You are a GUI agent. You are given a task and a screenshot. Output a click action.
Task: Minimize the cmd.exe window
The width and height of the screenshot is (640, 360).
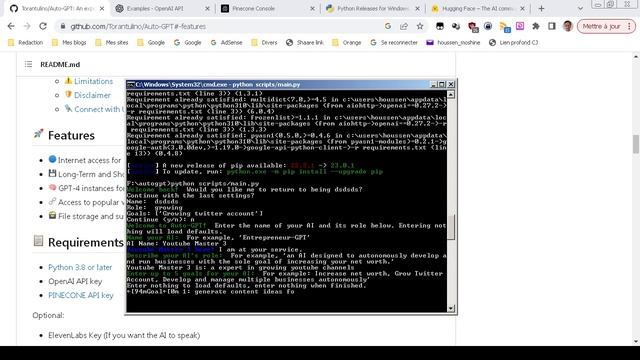(434, 84)
